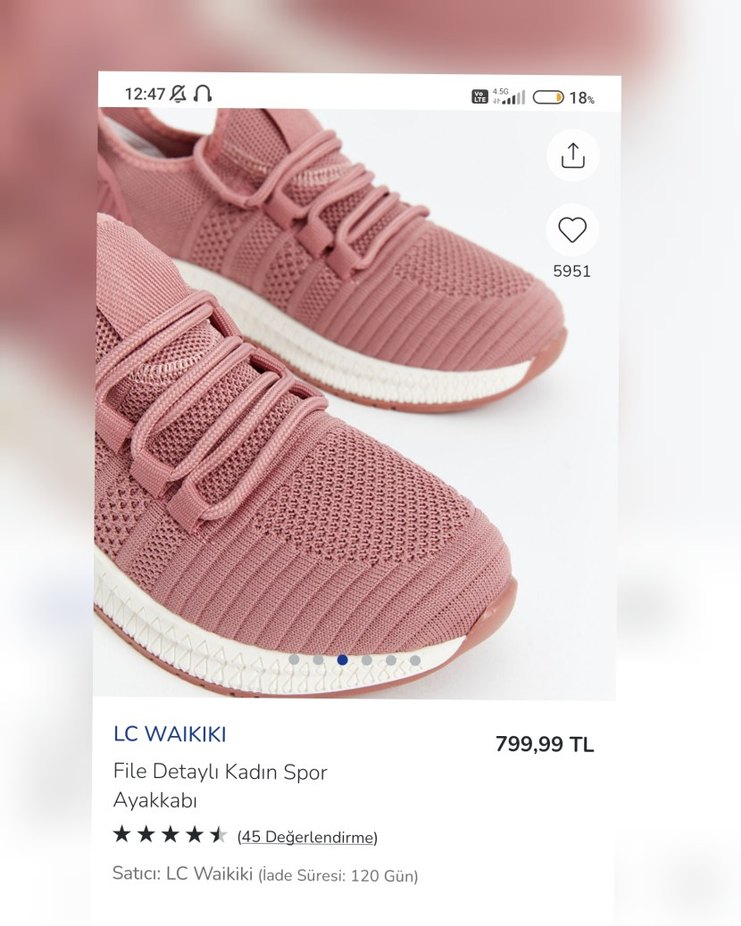Share the product via the share icon
The width and height of the screenshot is (741, 926).
(x=571, y=156)
